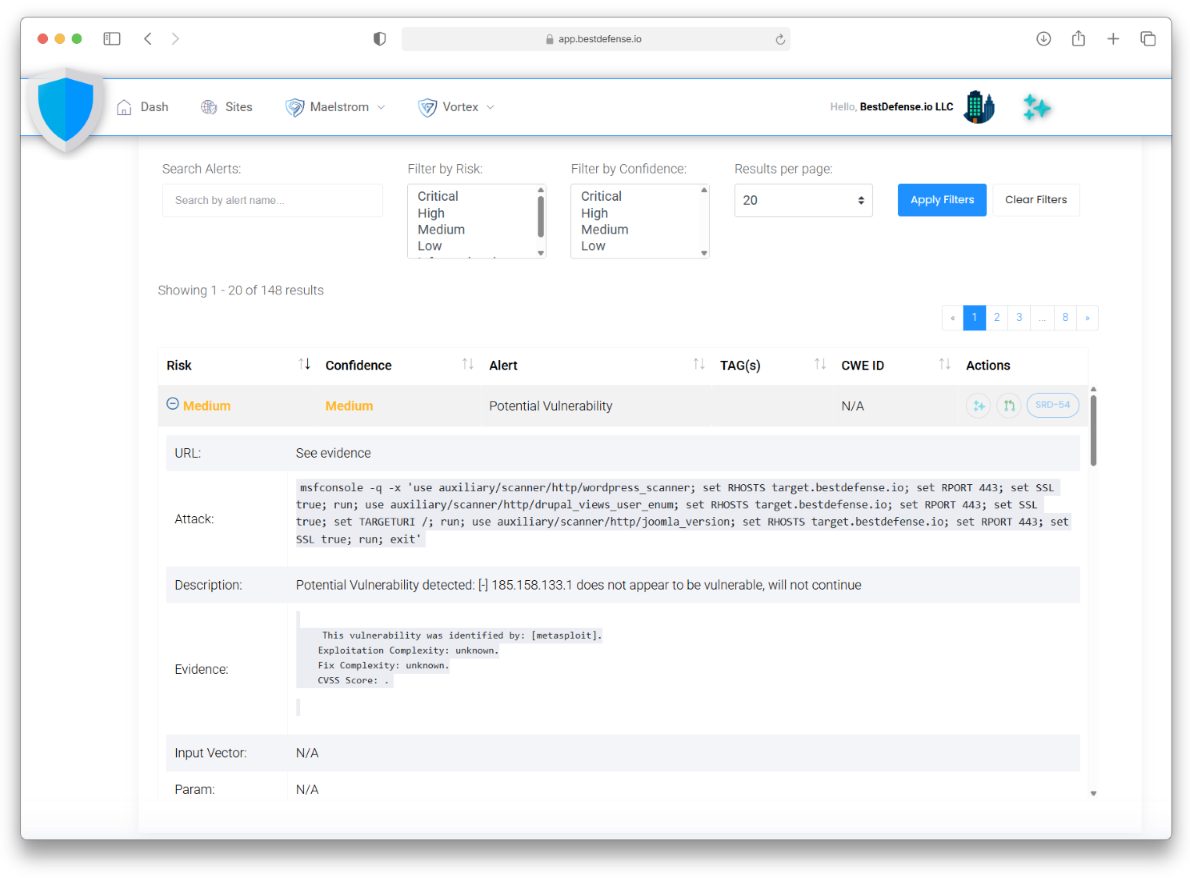This screenshot has height=878, width=1190.
Task: Click 'Showing 1 - 20 of 148 results' text
Action: (x=241, y=291)
